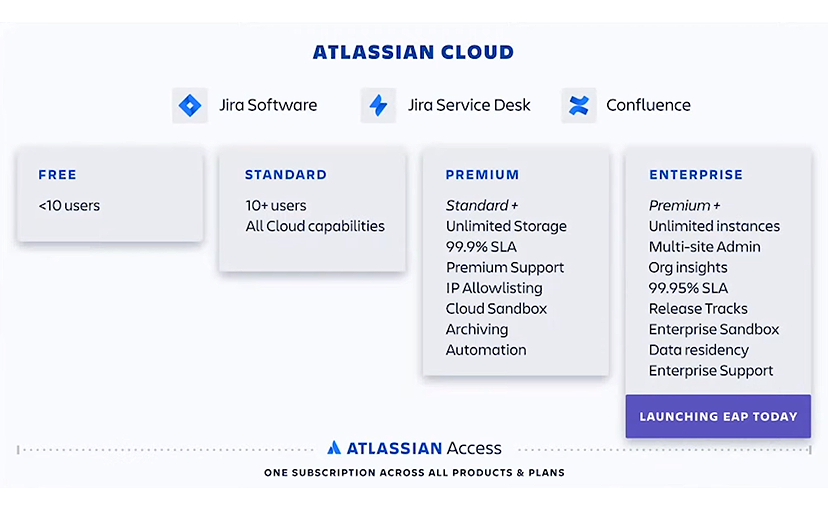The image size is (828, 510).
Task: Click "IP Allowlisting" feature
Action: coord(494,288)
